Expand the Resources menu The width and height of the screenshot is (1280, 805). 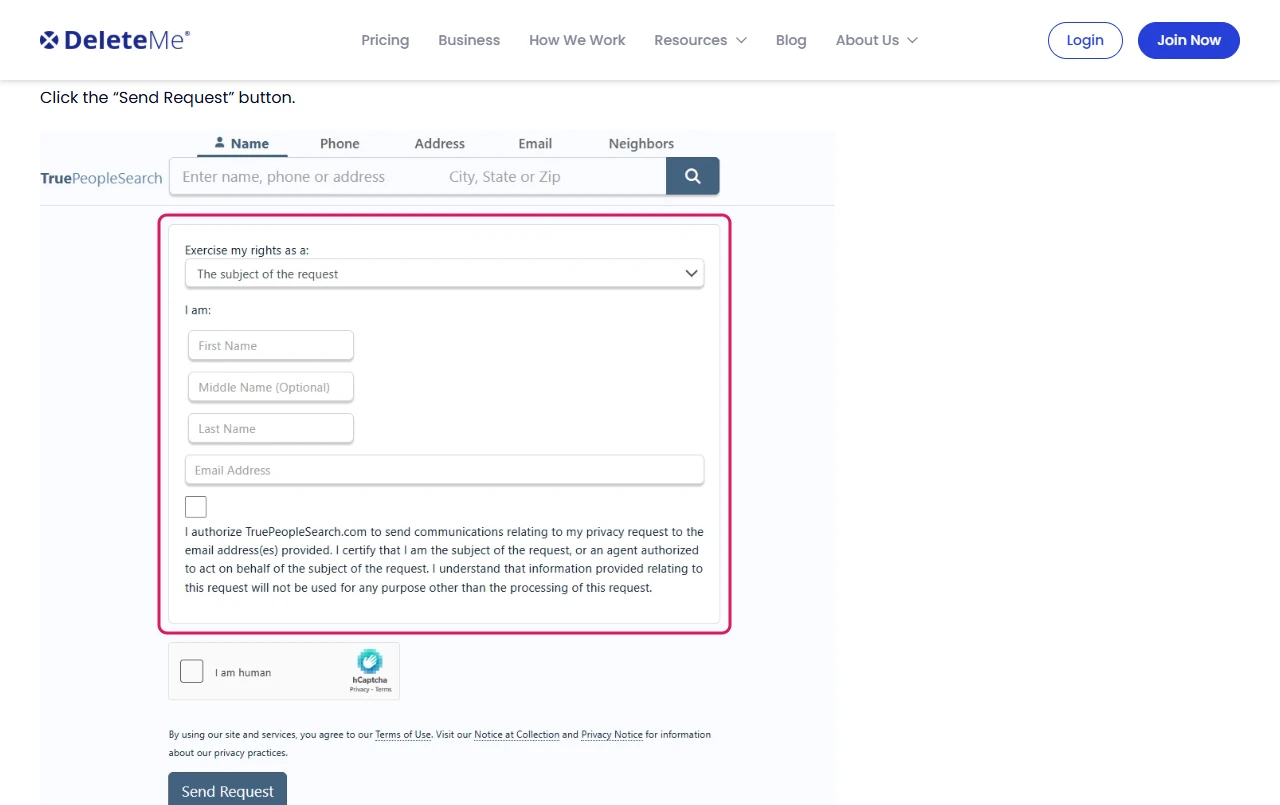pyautogui.click(x=700, y=40)
